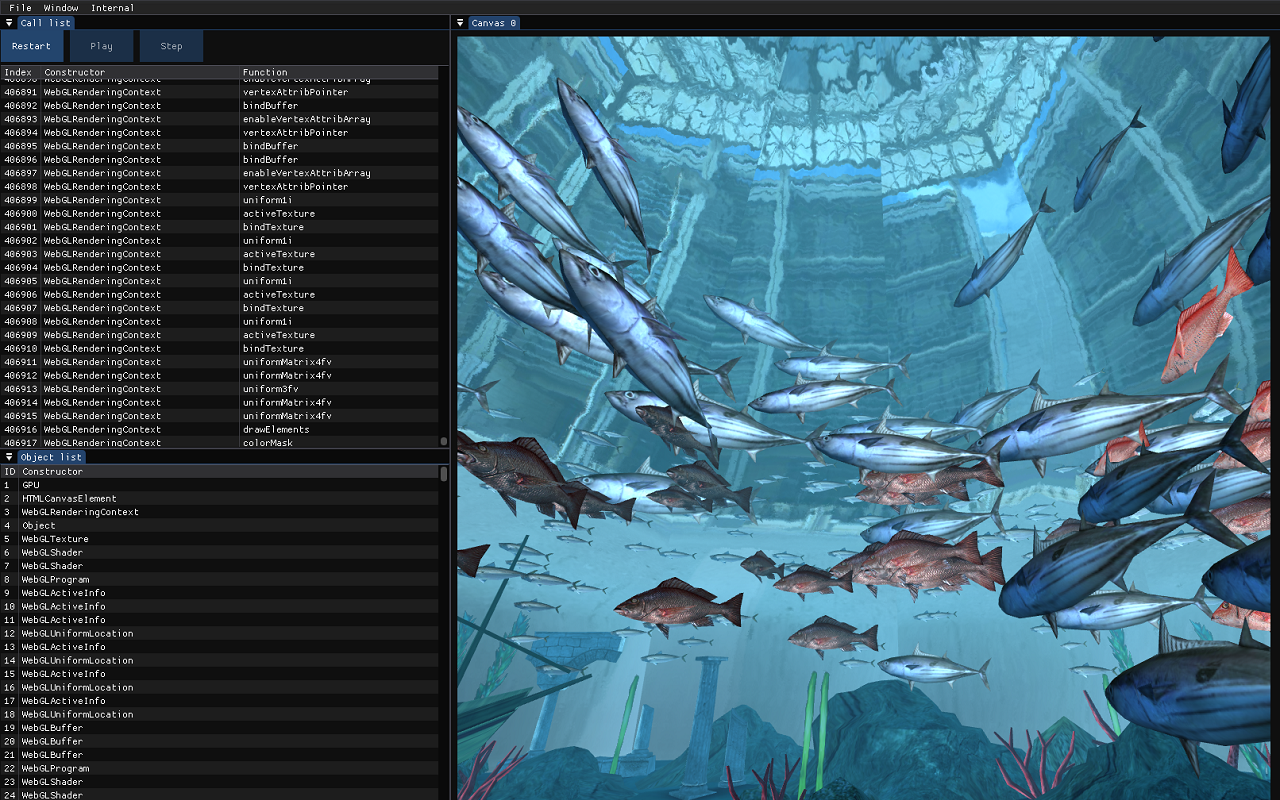Click the Restart button

pos(32,46)
